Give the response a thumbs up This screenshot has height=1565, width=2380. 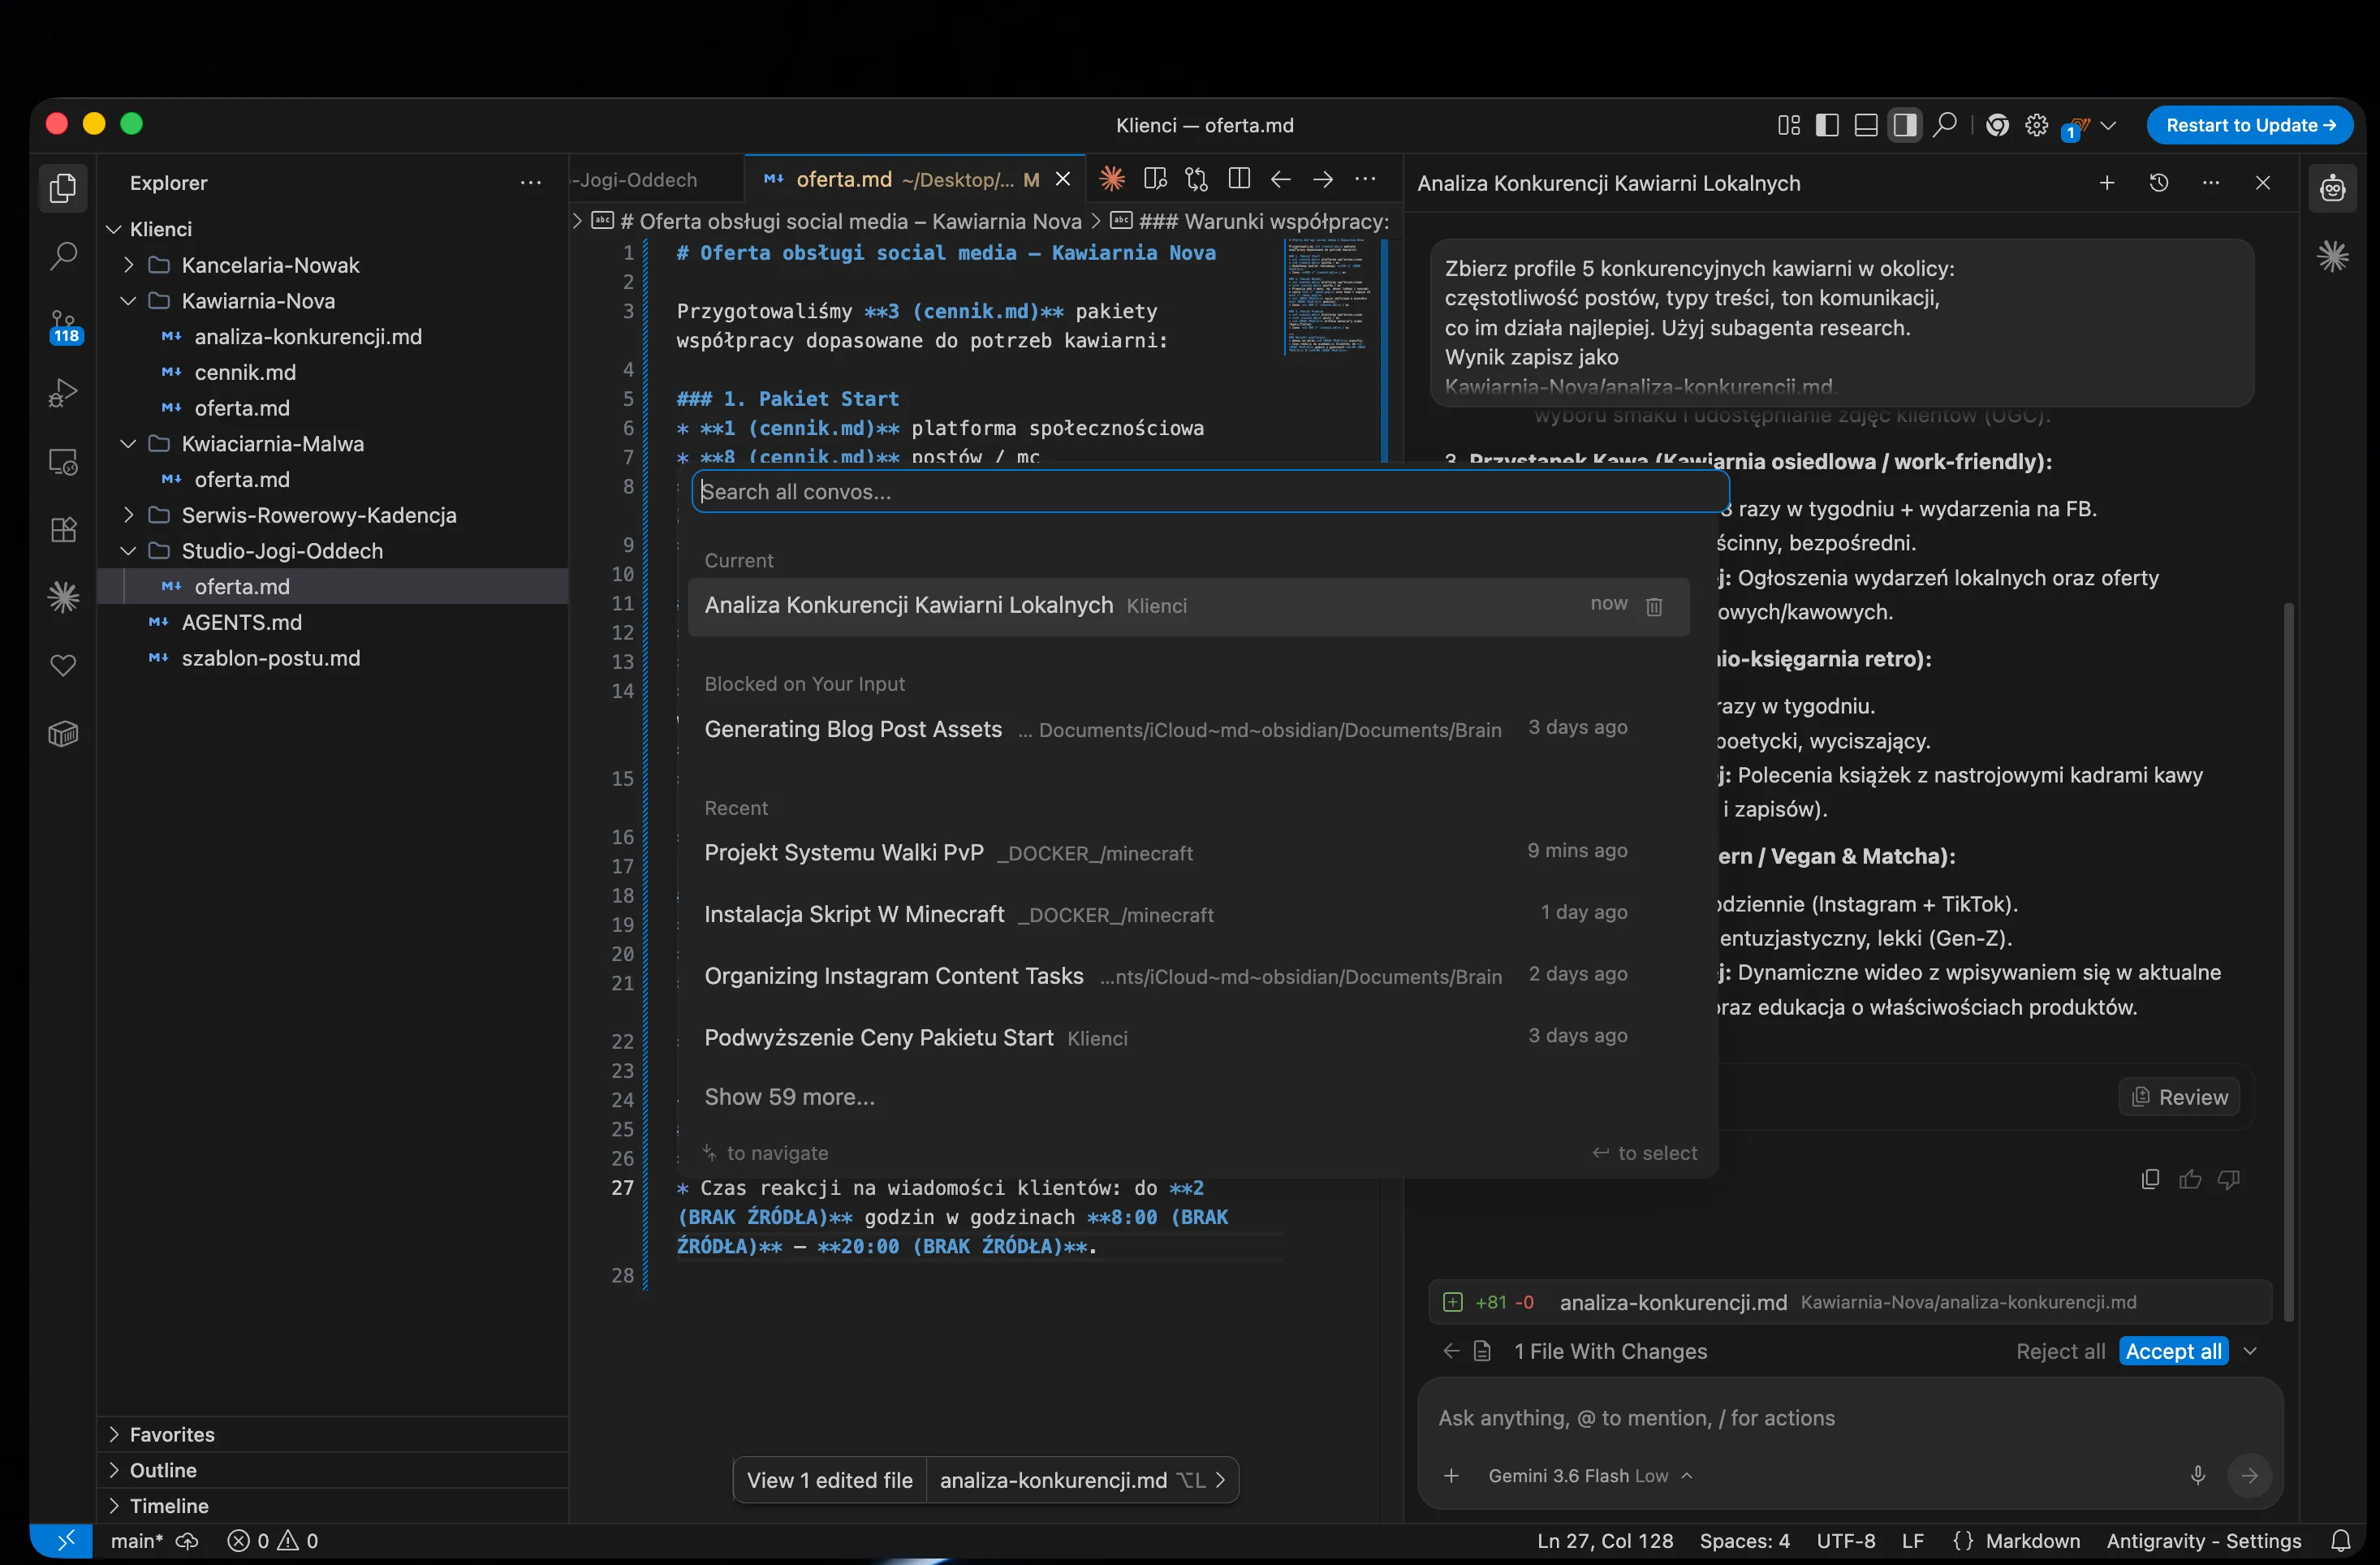[x=2190, y=1180]
